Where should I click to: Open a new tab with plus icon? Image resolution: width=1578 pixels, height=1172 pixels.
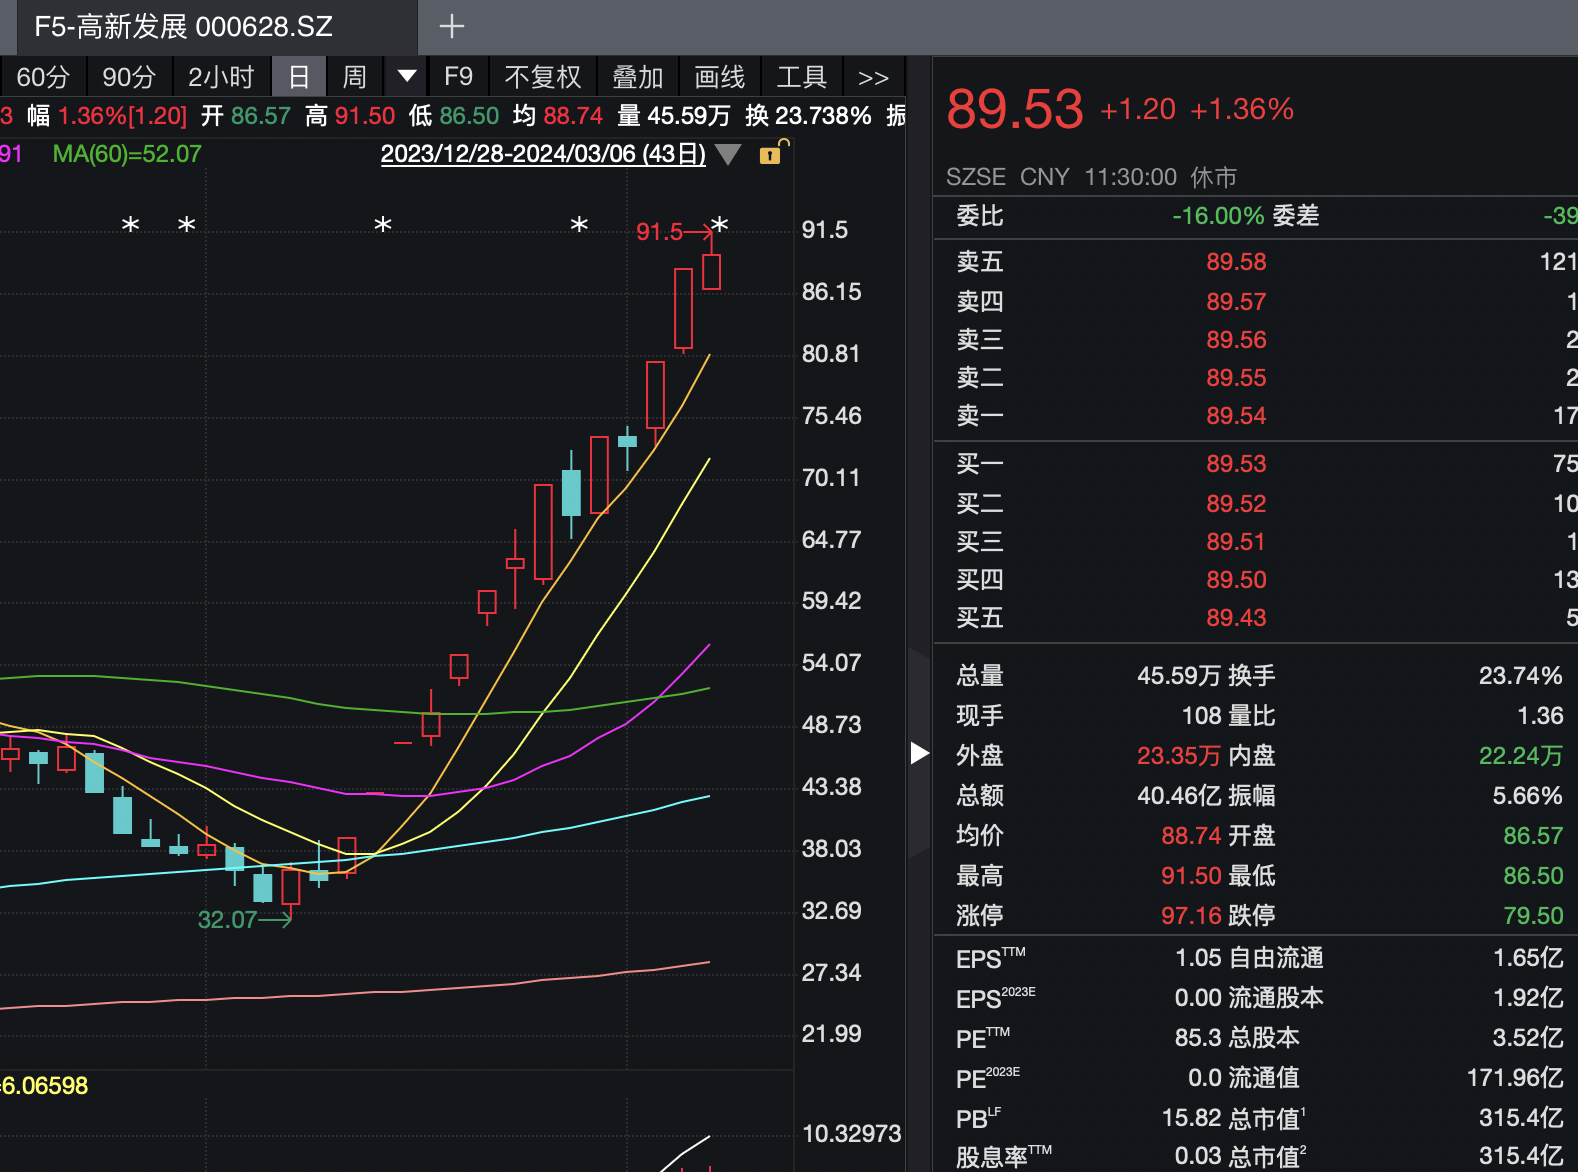click(452, 26)
